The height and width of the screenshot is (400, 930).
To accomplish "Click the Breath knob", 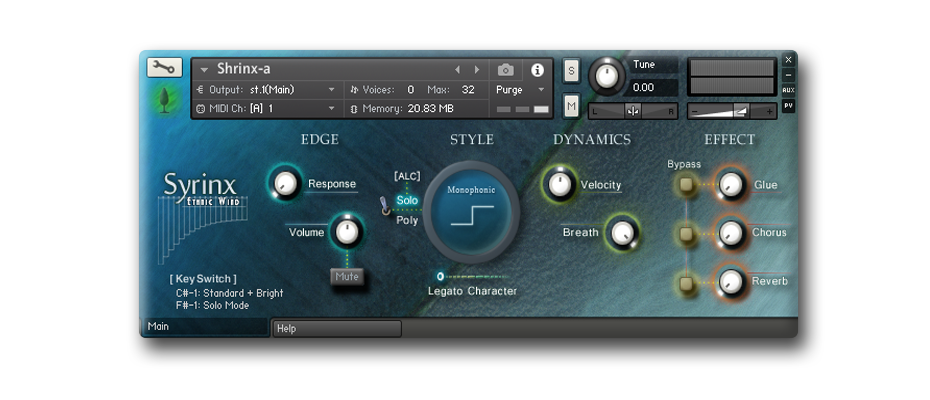I will coord(621,233).
